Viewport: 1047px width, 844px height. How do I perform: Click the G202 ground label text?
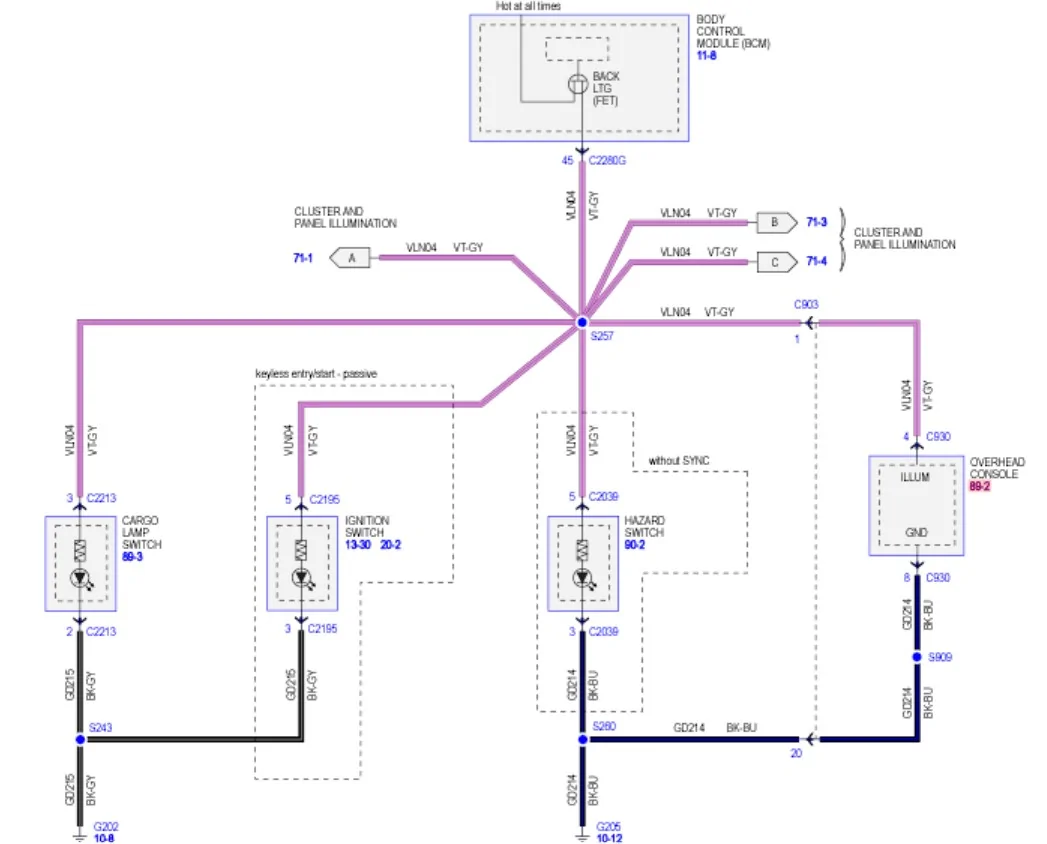106,827
